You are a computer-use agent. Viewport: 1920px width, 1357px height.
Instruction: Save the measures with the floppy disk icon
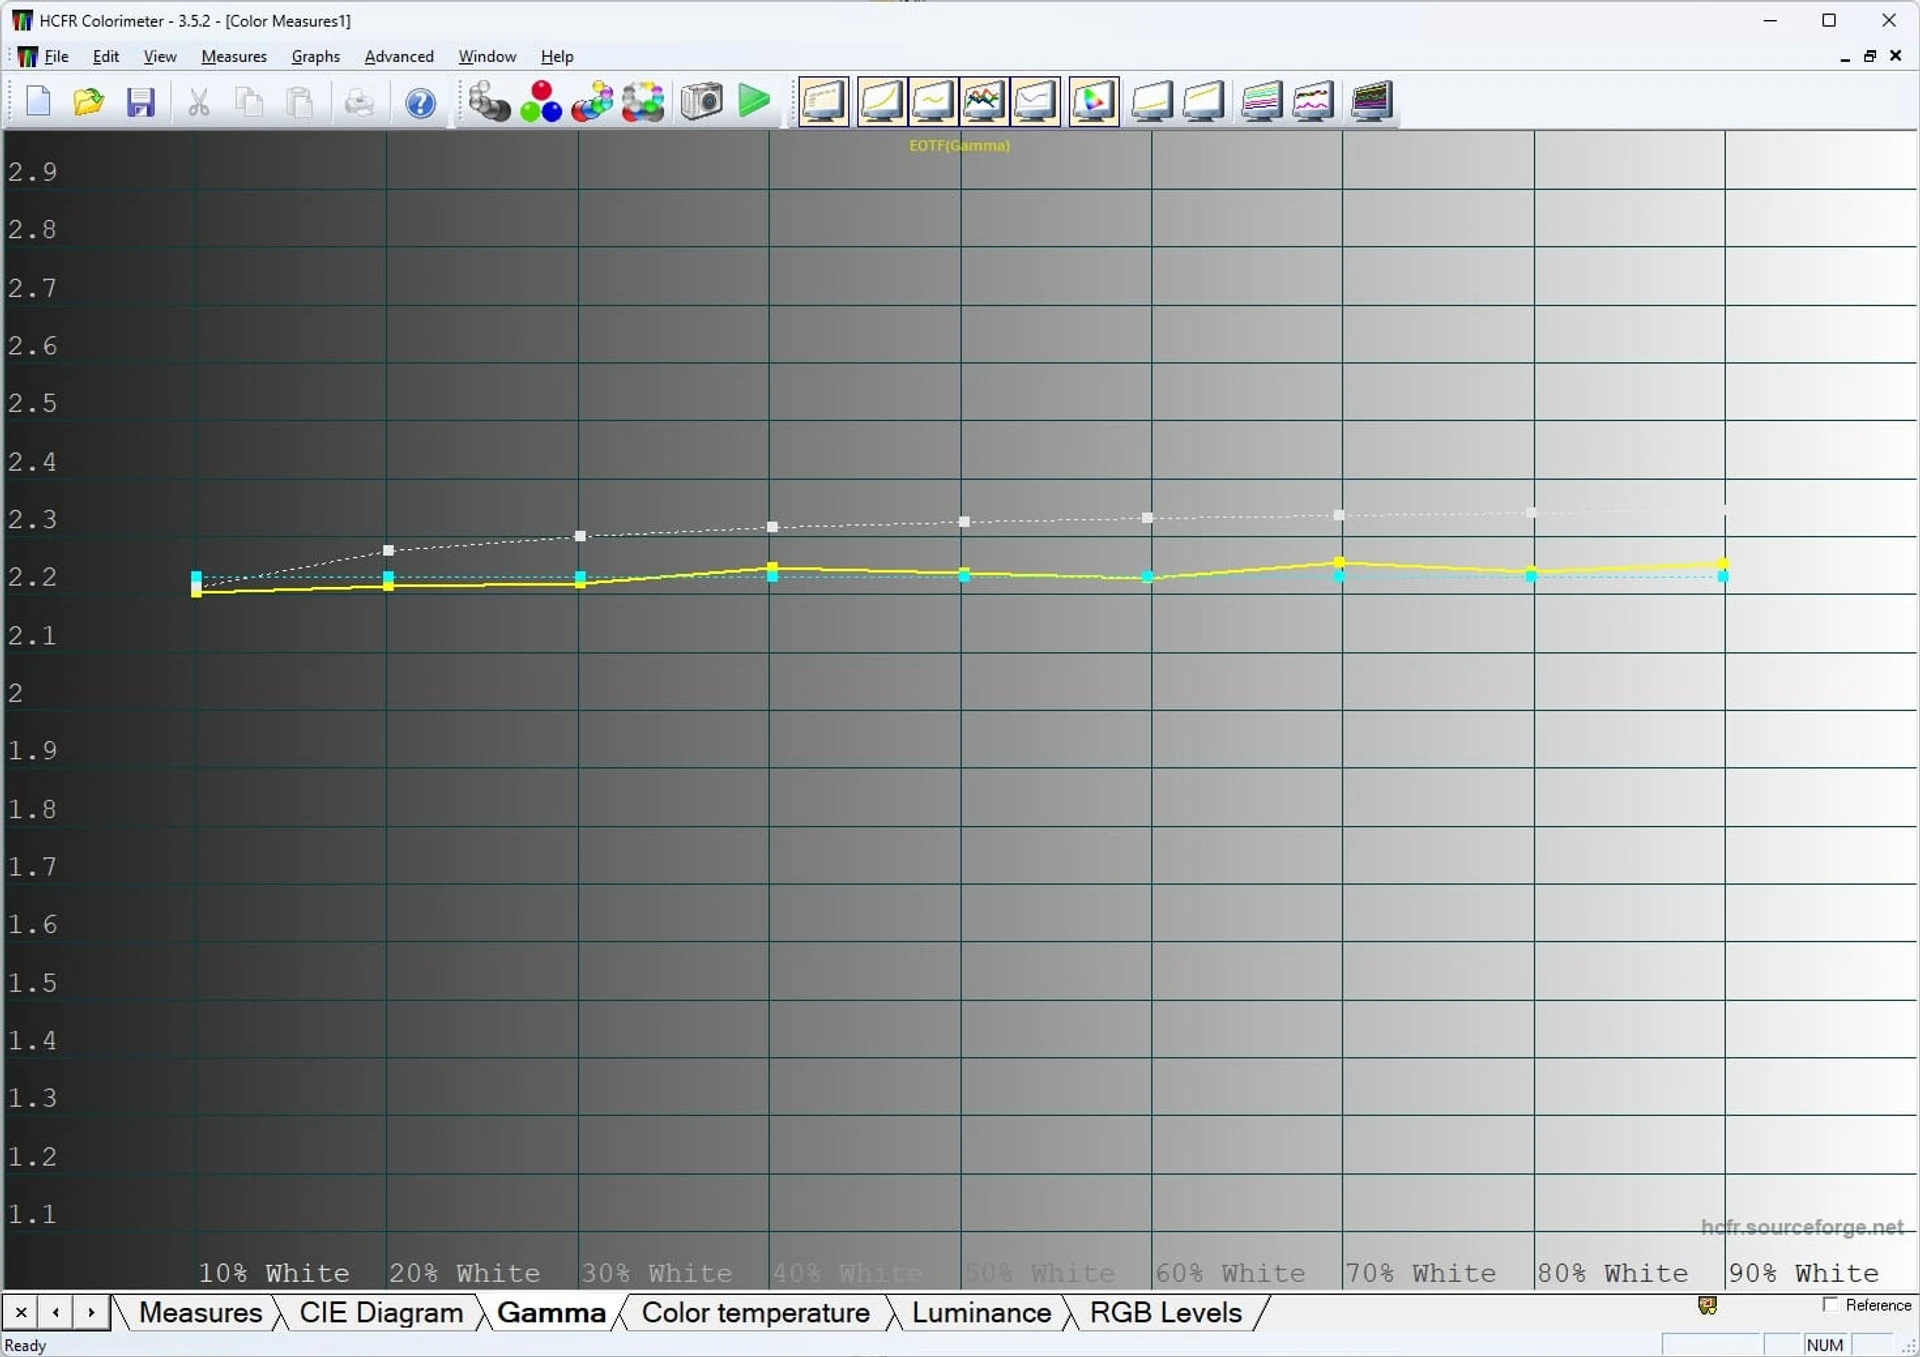[x=140, y=102]
